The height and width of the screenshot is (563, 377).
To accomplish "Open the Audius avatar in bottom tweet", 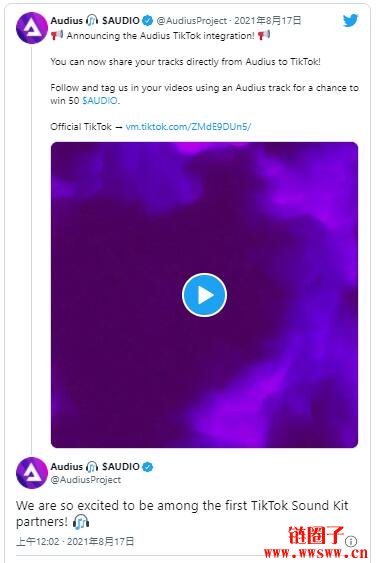I will [32, 473].
